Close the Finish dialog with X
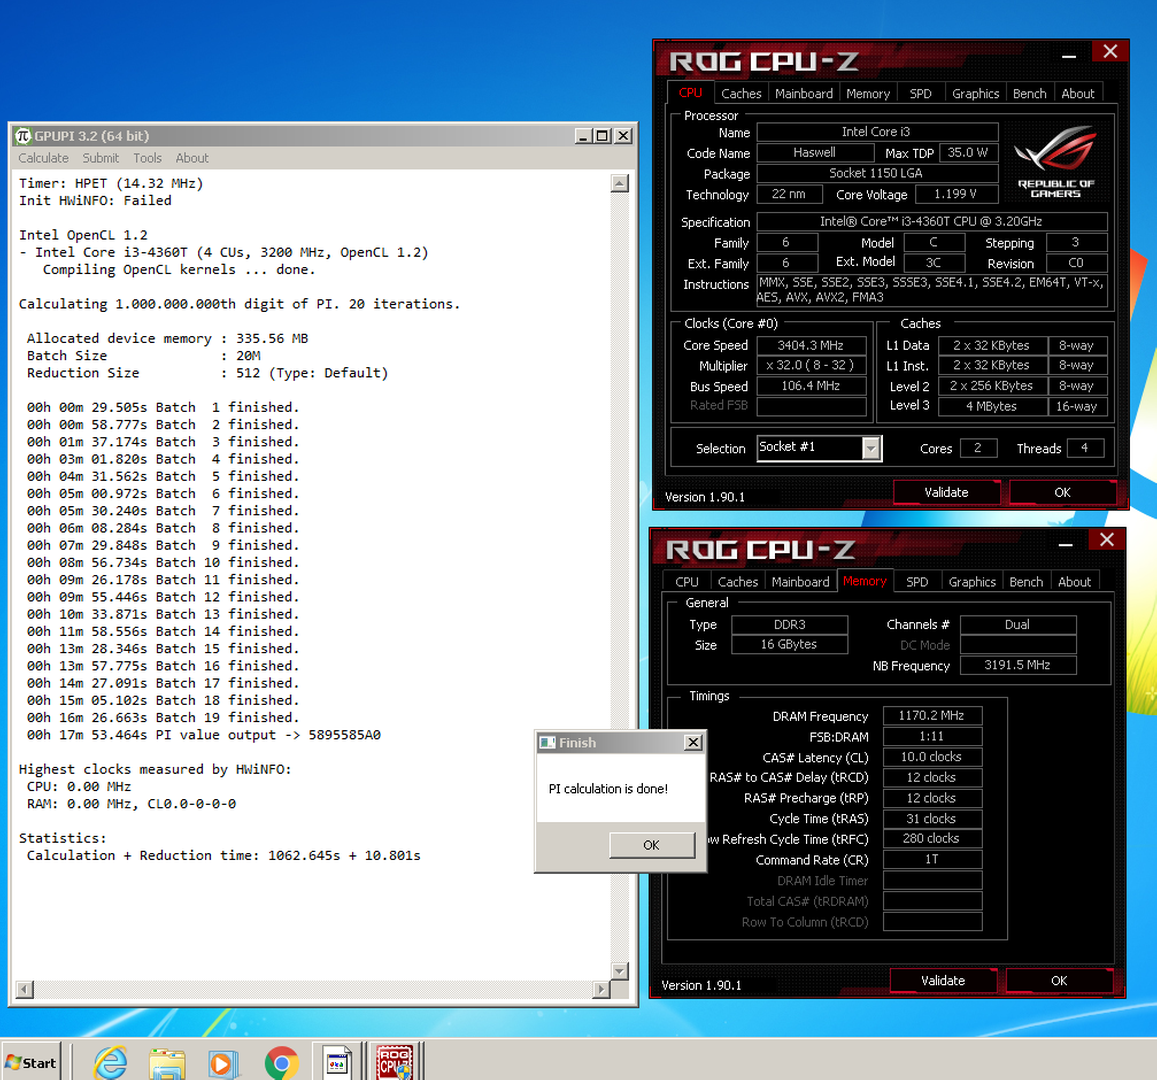 click(693, 742)
